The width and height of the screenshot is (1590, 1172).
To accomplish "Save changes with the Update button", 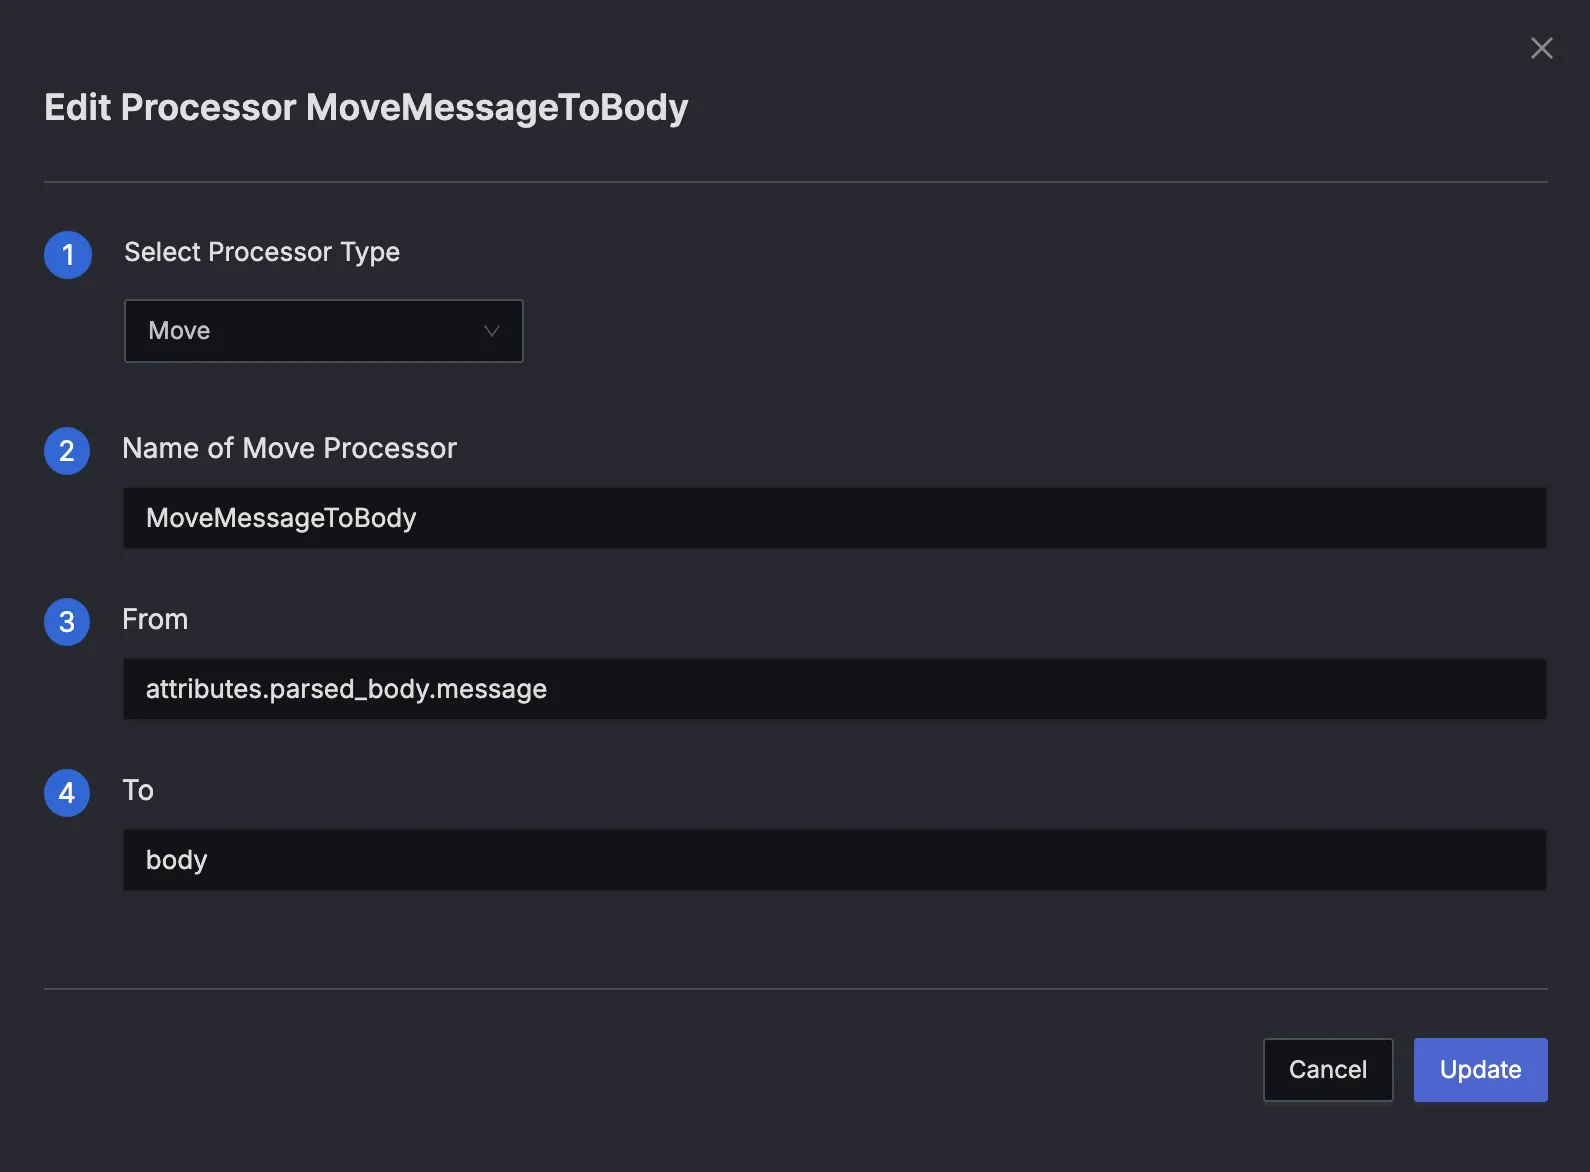I will (1480, 1070).
